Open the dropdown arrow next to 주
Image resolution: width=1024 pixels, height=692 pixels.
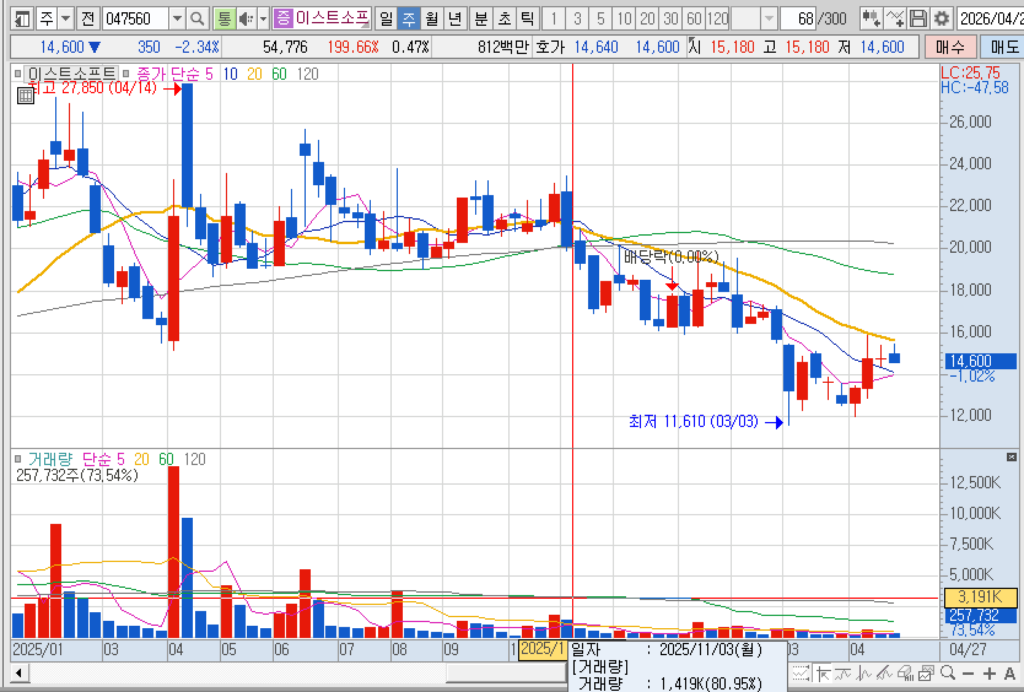tap(66, 19)
